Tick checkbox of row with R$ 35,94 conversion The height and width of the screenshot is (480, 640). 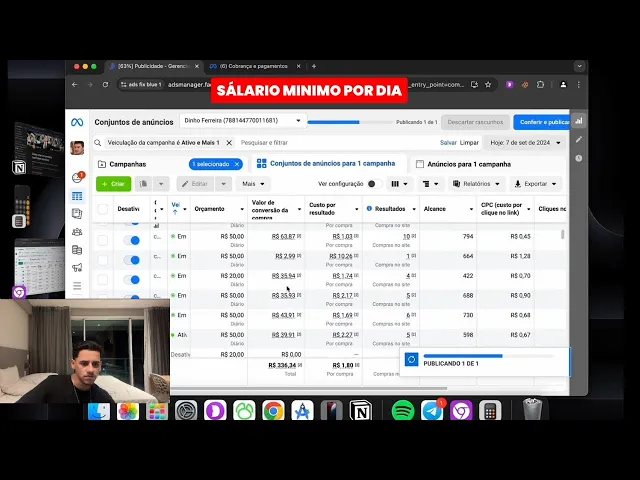[102, 279]
